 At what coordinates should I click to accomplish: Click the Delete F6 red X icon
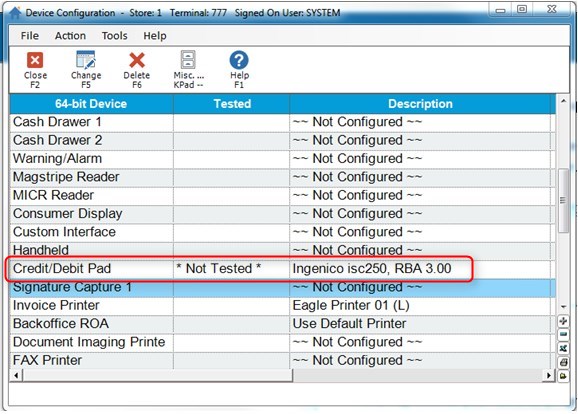pyautogui.click(x=137, y=60)
